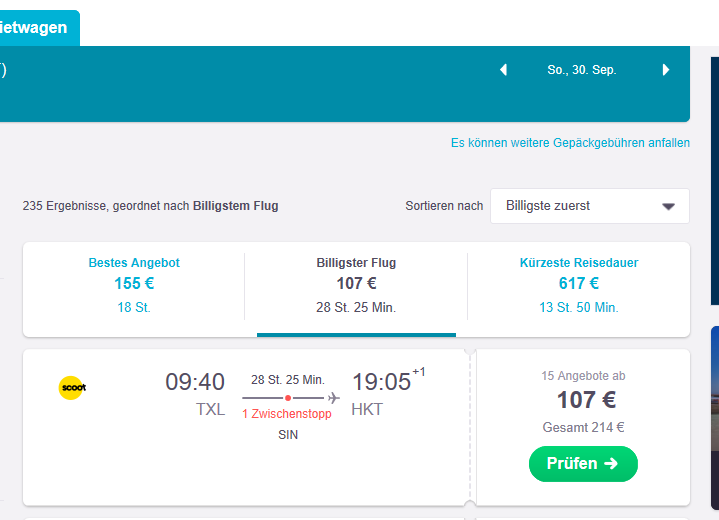Click the Sortieren nach label
719x520 pixels.
[x=444, y=206]
